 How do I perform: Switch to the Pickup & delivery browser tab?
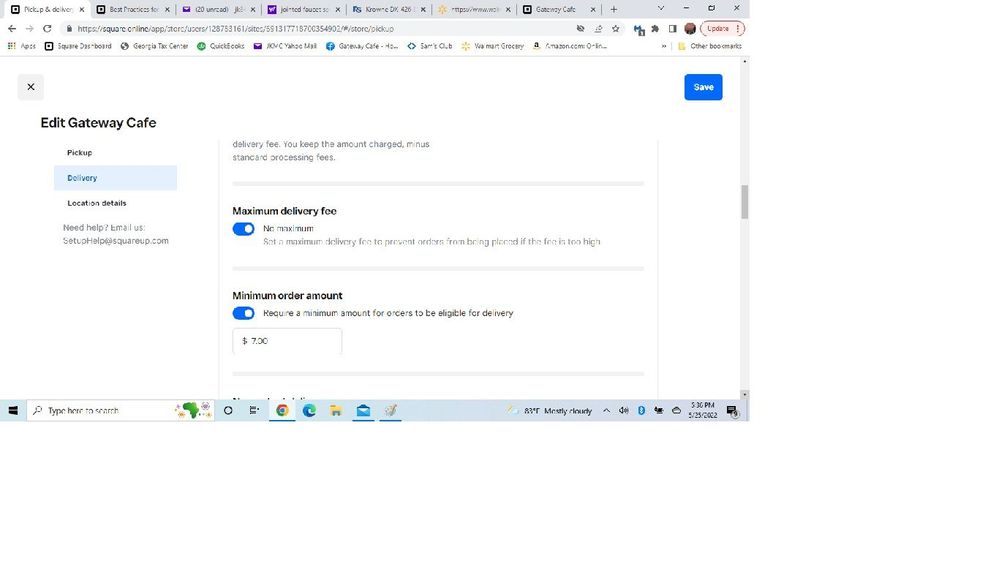[x=48, y=10]
